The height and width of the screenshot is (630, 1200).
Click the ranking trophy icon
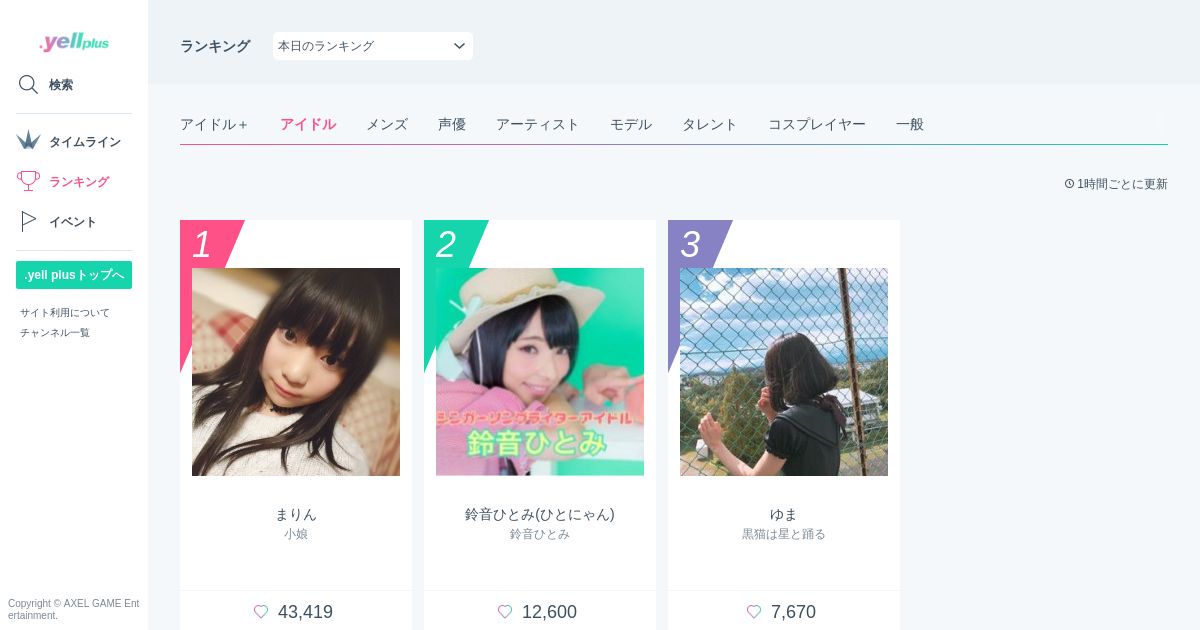click(x=28, y=181)
